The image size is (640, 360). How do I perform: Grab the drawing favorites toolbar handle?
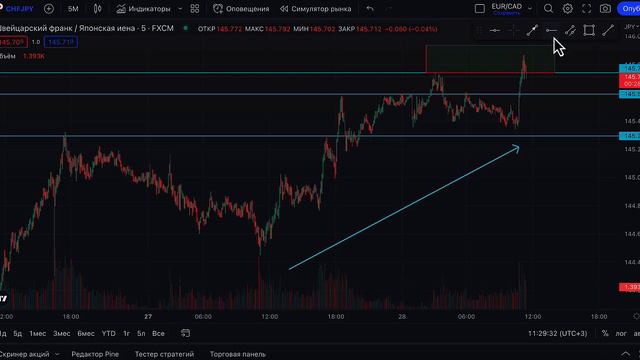tap(479, 30)
